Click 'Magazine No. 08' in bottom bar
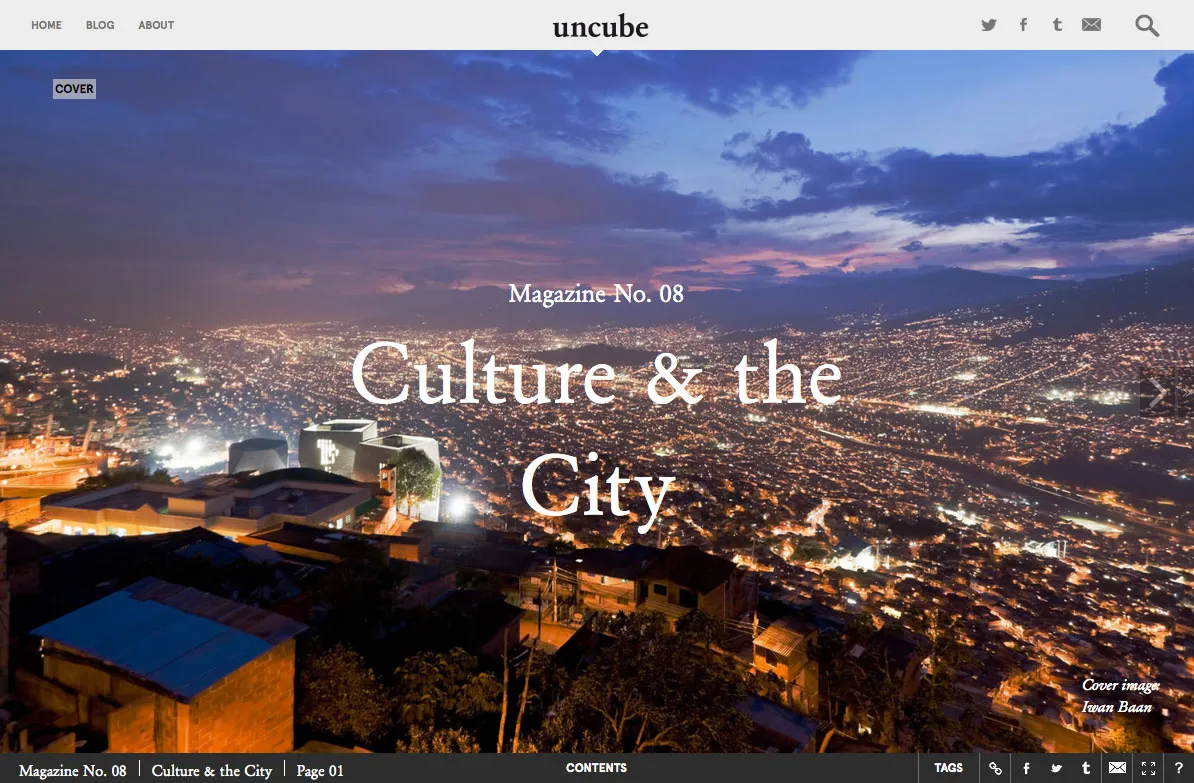This screenshot has width=1194, height=783. [x=72, y=771]
